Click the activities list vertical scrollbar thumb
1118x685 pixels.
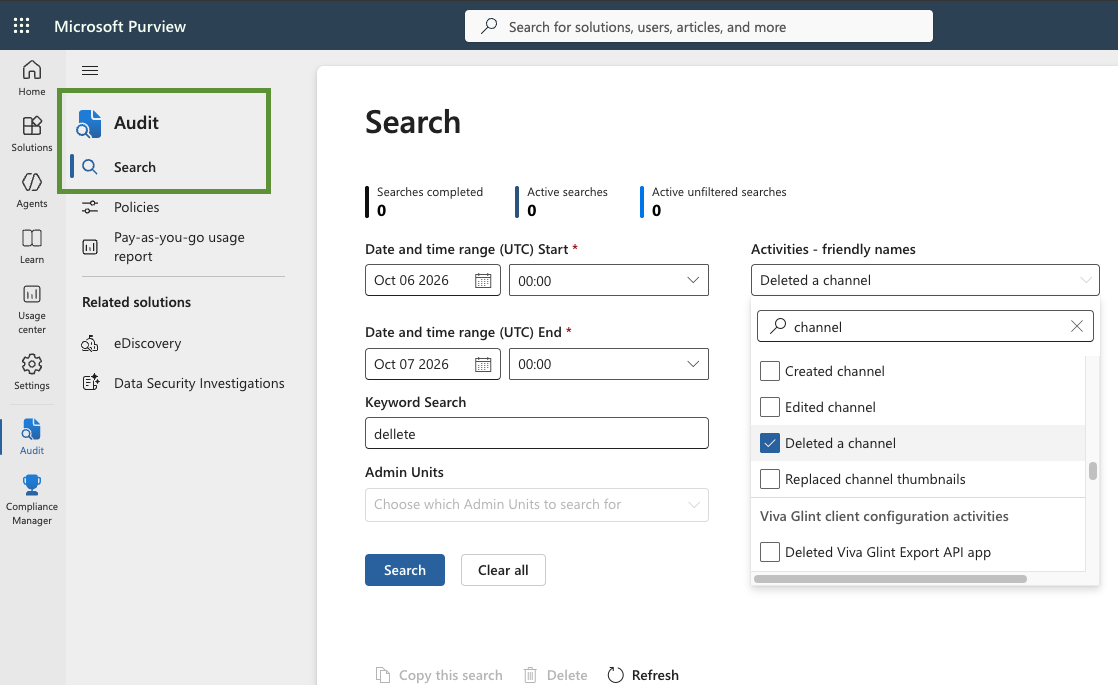click(1092, 471)
